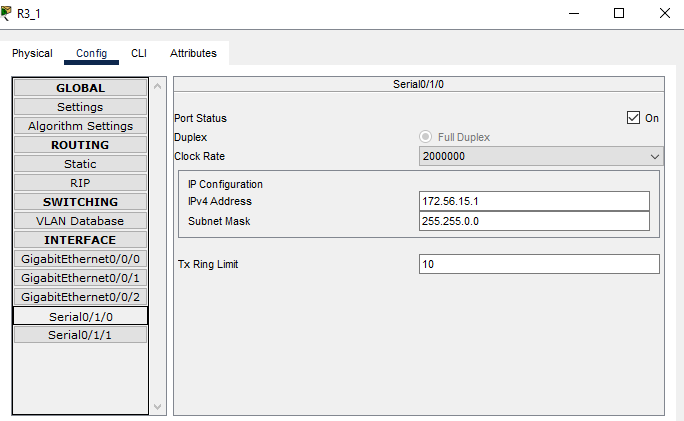
Task: Select the Full Duplex radio button
Action: pos(426,137)
